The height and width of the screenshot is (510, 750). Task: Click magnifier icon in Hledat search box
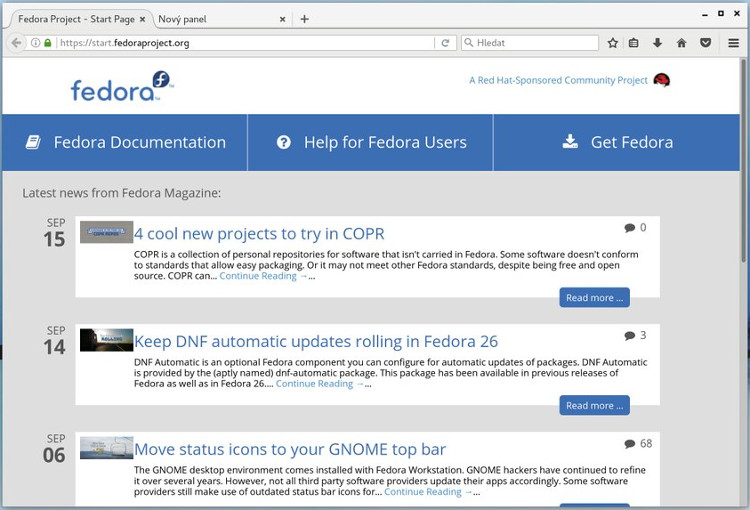tap(469, 43)
